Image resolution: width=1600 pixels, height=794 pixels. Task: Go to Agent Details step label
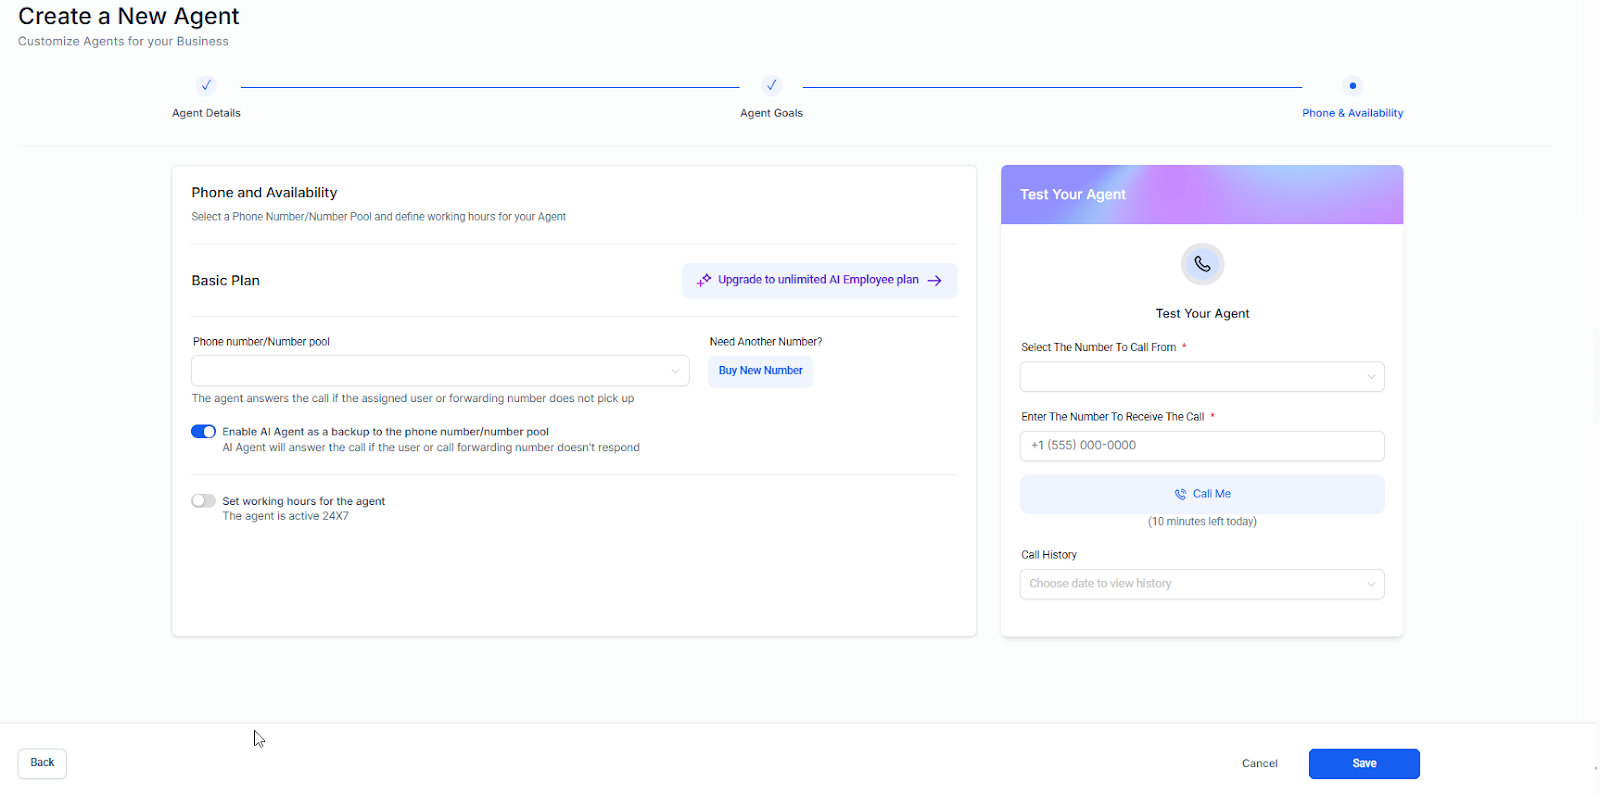(206, 113)
